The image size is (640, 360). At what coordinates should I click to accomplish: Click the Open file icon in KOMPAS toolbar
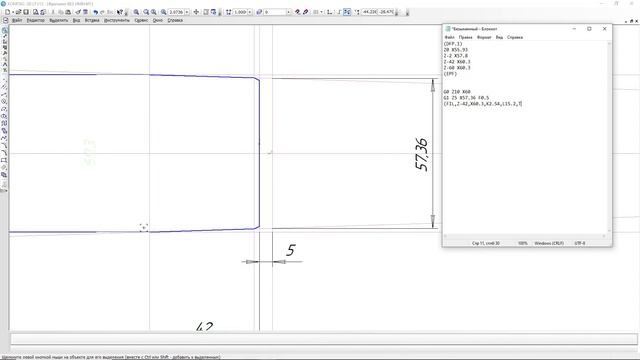point(18,12)
